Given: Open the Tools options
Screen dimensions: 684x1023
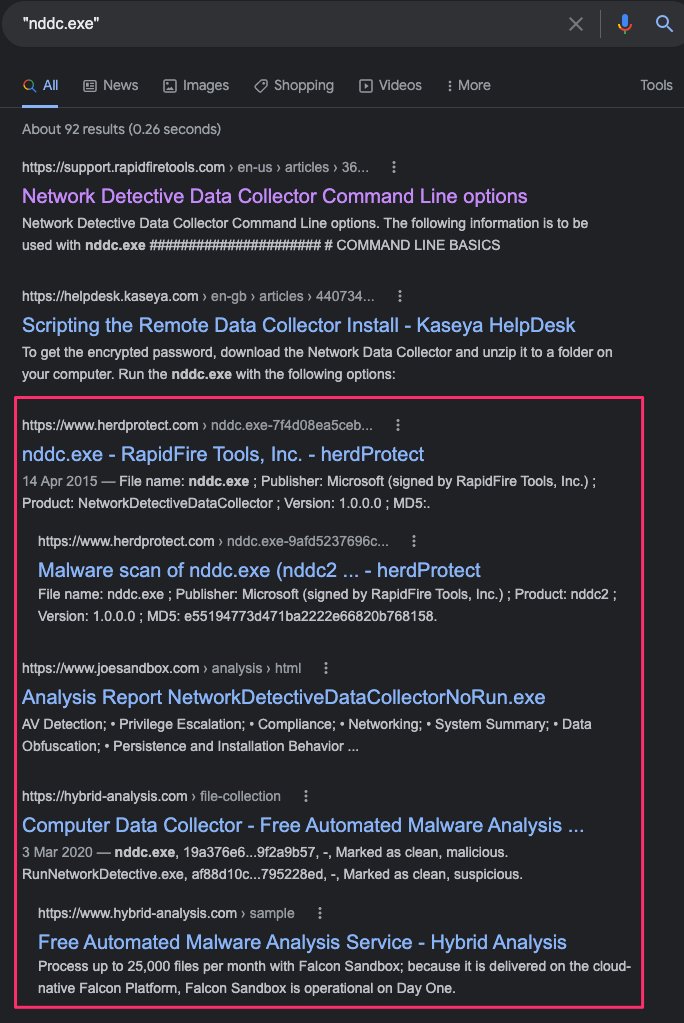Looking at the screenshot, I should (x=656, y=85).
